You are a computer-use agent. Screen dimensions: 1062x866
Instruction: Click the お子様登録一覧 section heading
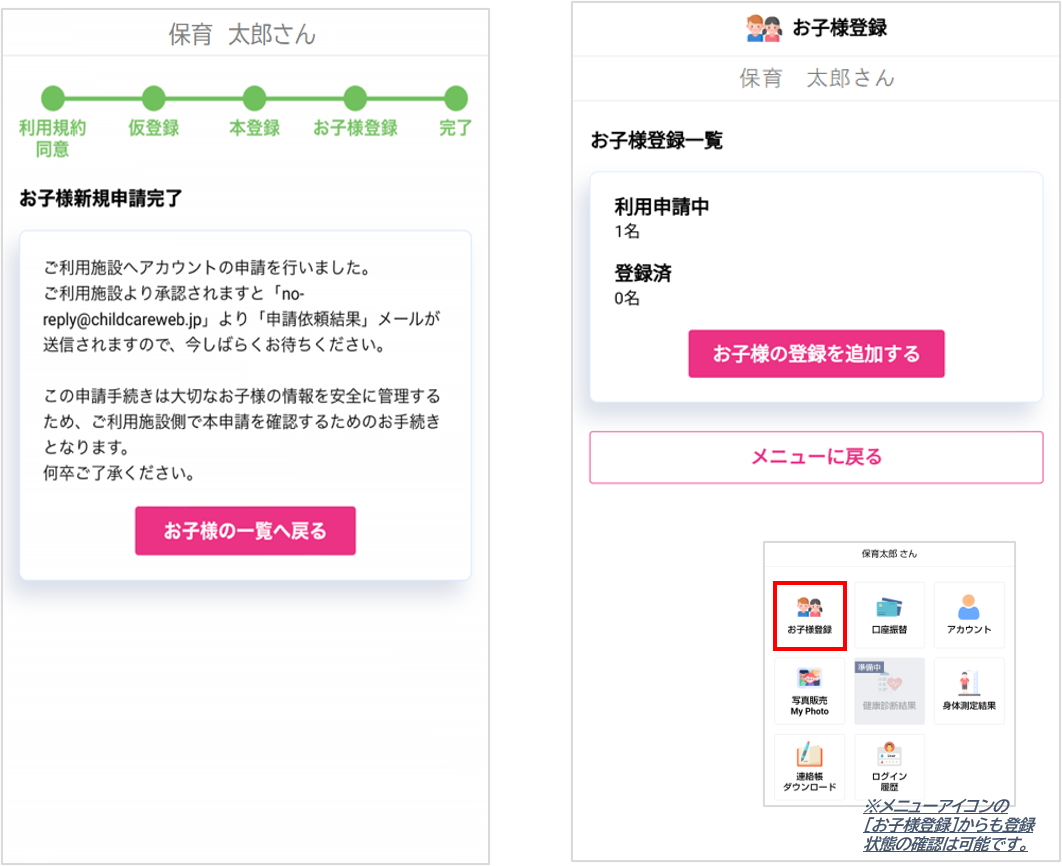click(x=656, y=141)
